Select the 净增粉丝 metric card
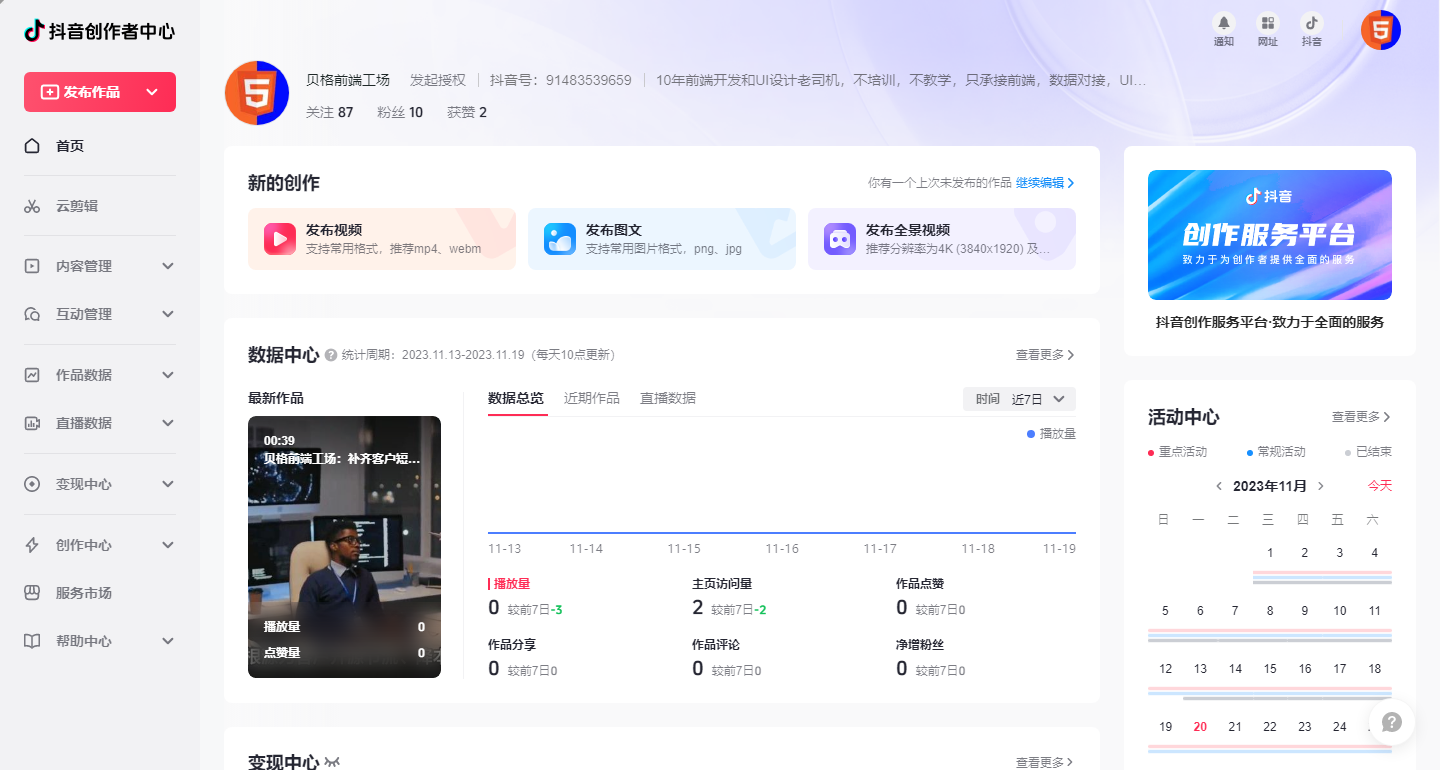This screenshot has height=770, width=1440. [x=931, y=658]
